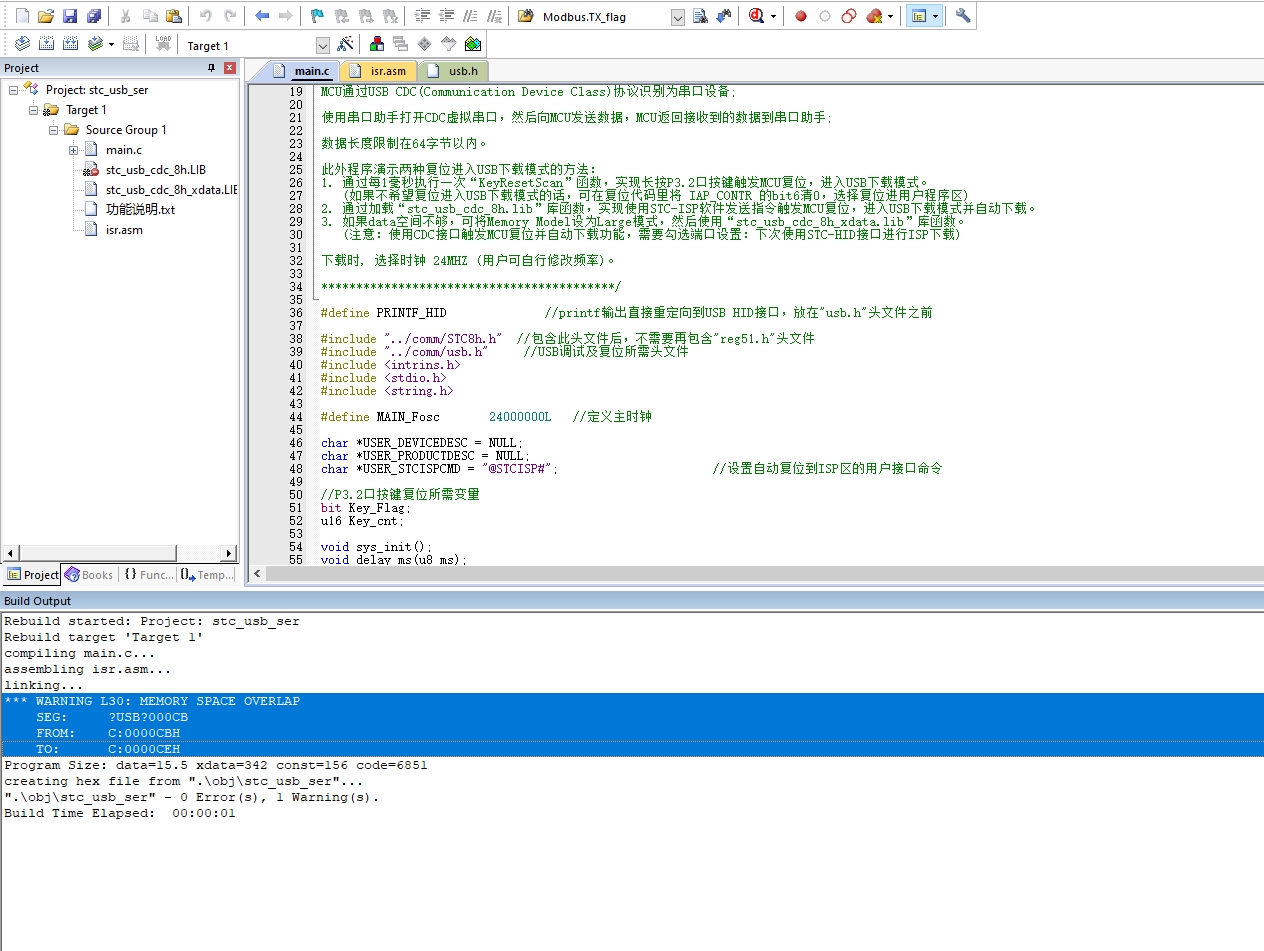Open the window layout dropdown arrow
The width and height of the screenshot is (1264, 951).
pos(935,16)
